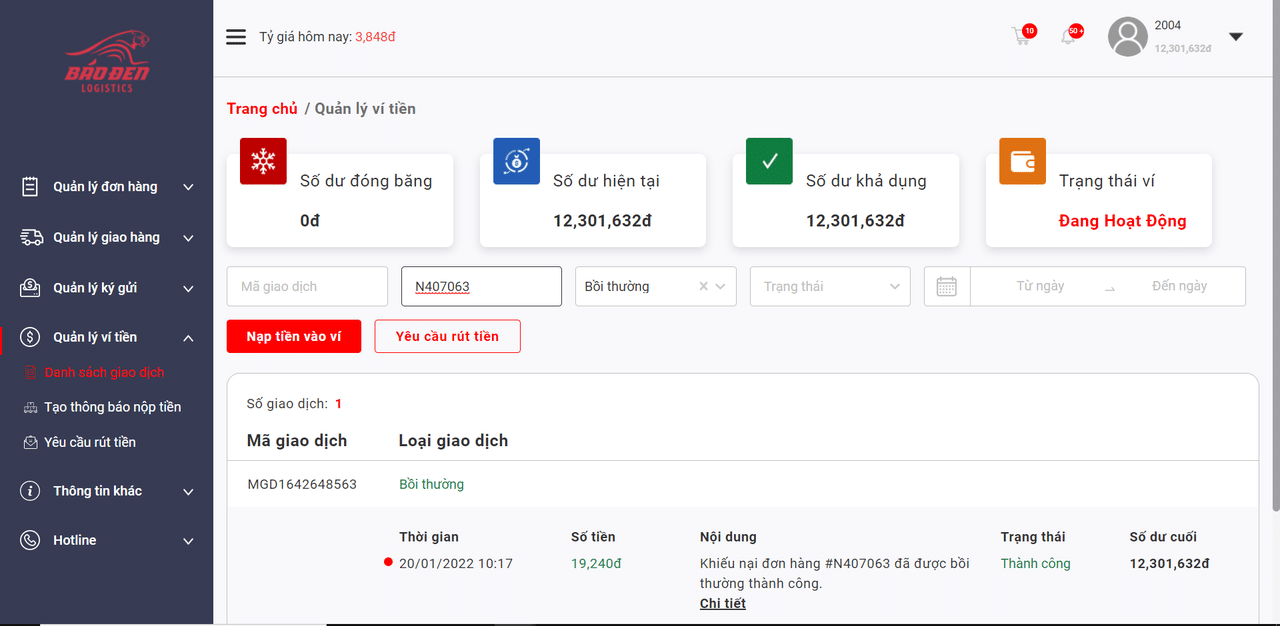The width and height of the screenshot is (1280, 626).
Task: Open the notifications bell icon
Action: (1068, 37)
